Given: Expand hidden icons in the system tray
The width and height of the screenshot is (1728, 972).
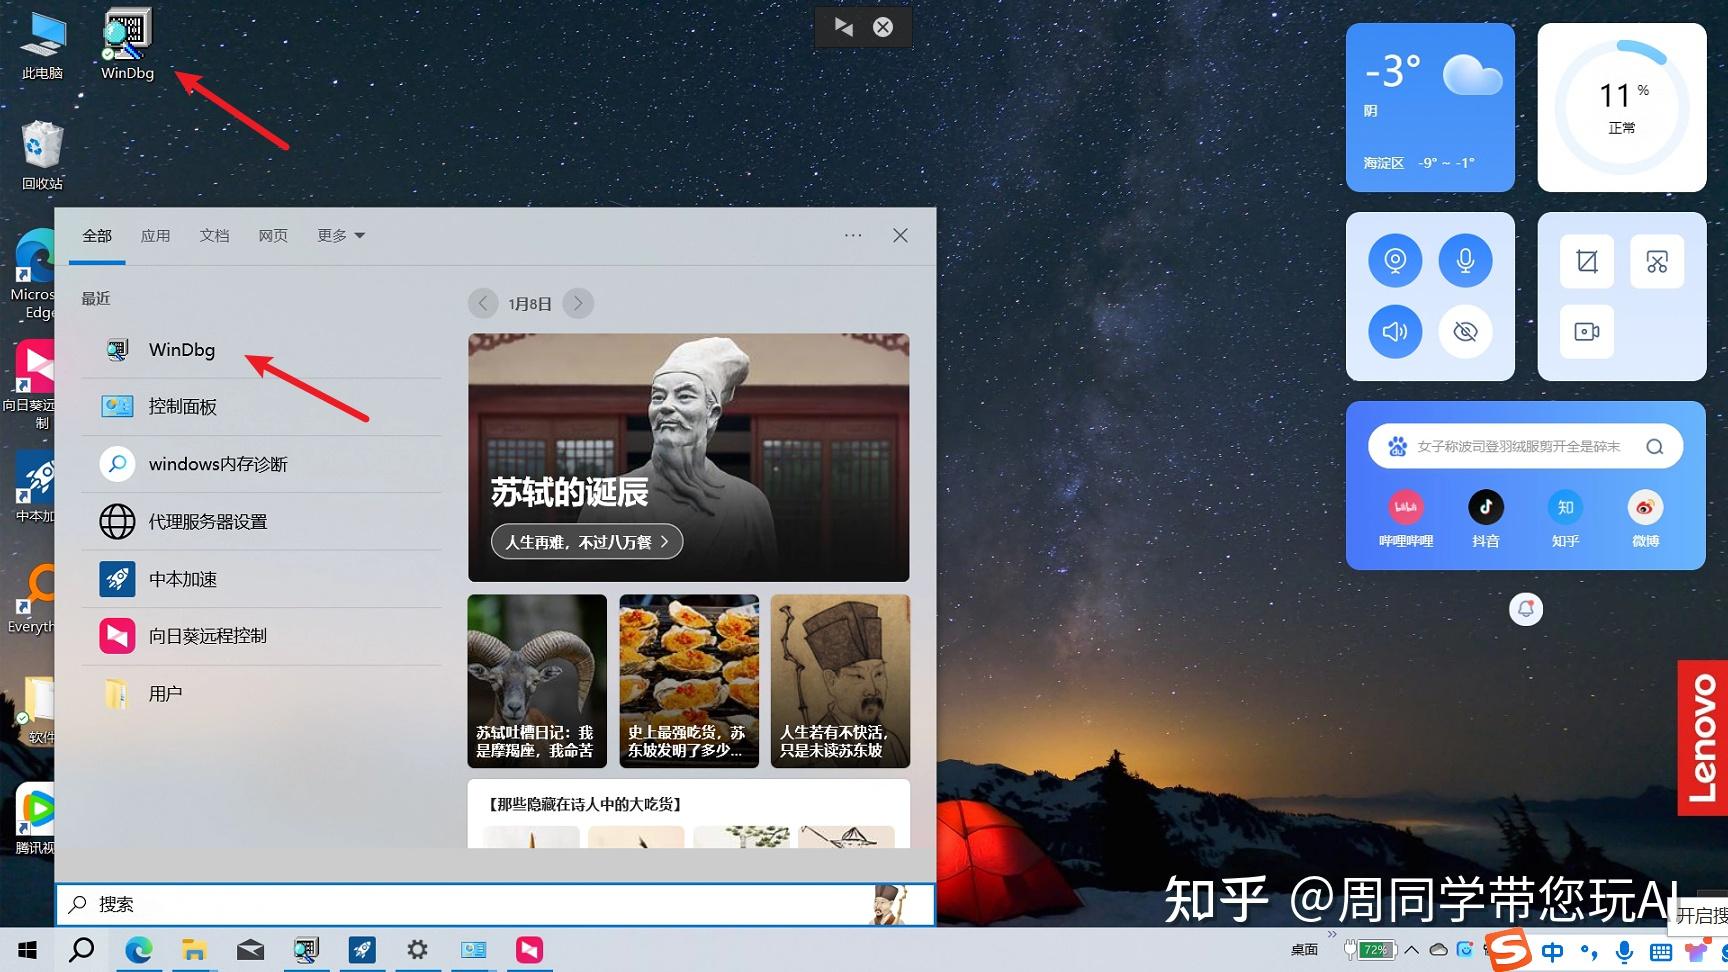Looking at the screenshot, I should coord(1411,949).
